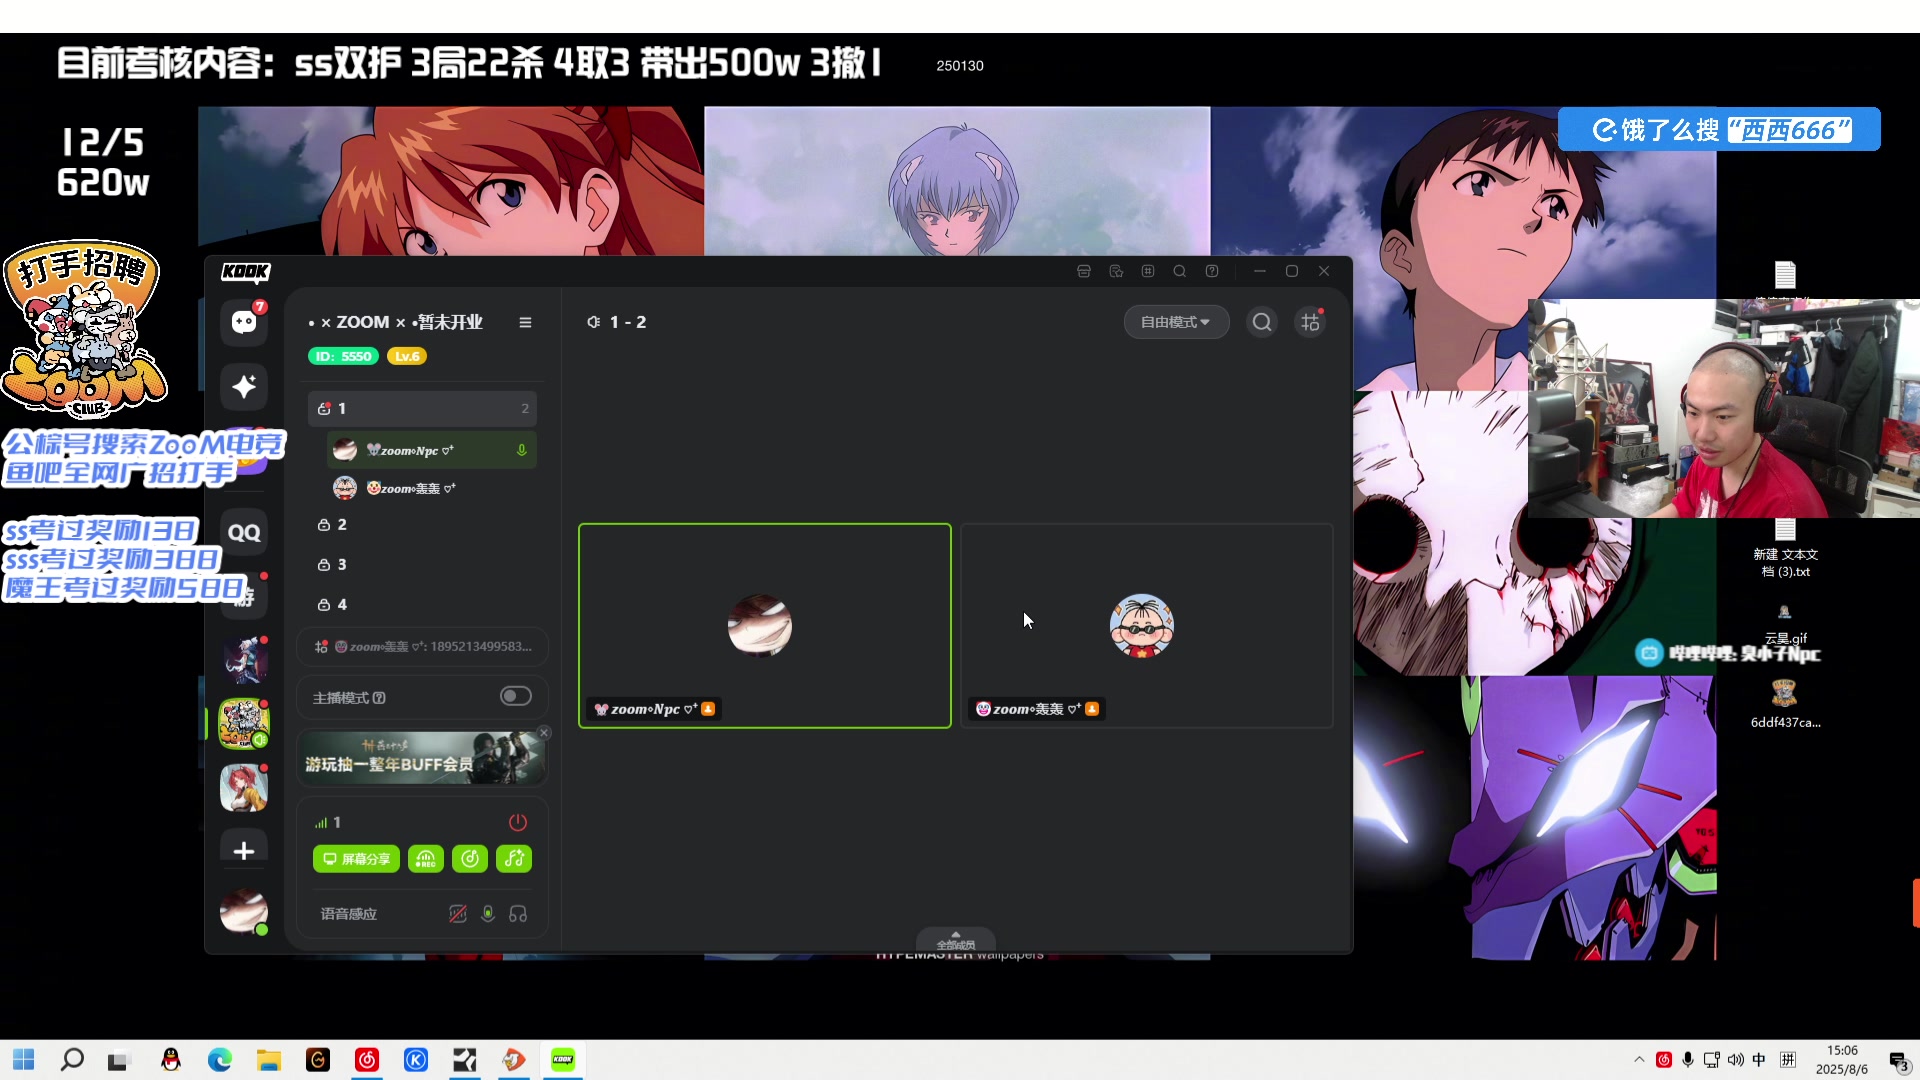
Task: Search in channel with magnifier button
Action: [1262, 322]
